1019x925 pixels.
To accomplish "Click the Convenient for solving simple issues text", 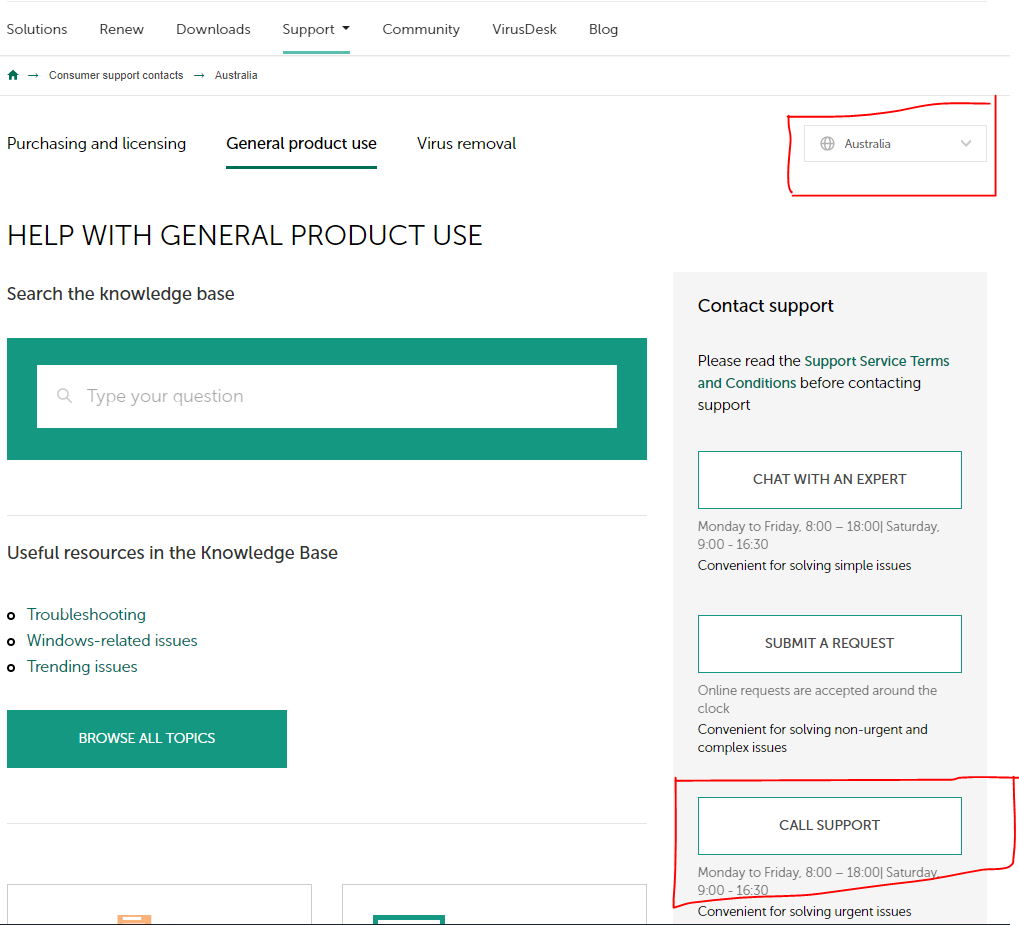I will (x=805, y=566).
